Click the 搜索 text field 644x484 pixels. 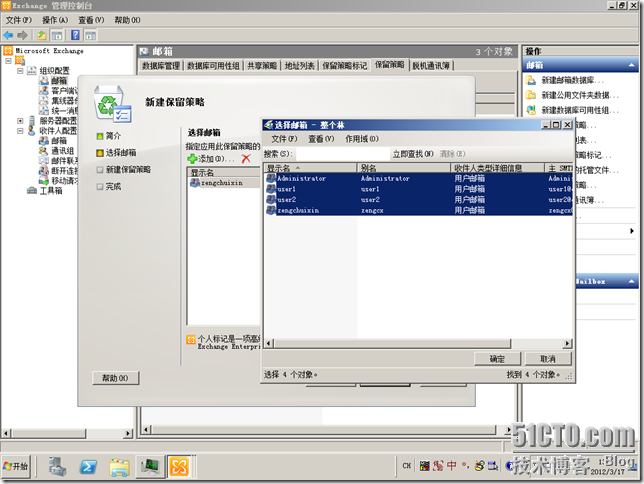[340, 154]
